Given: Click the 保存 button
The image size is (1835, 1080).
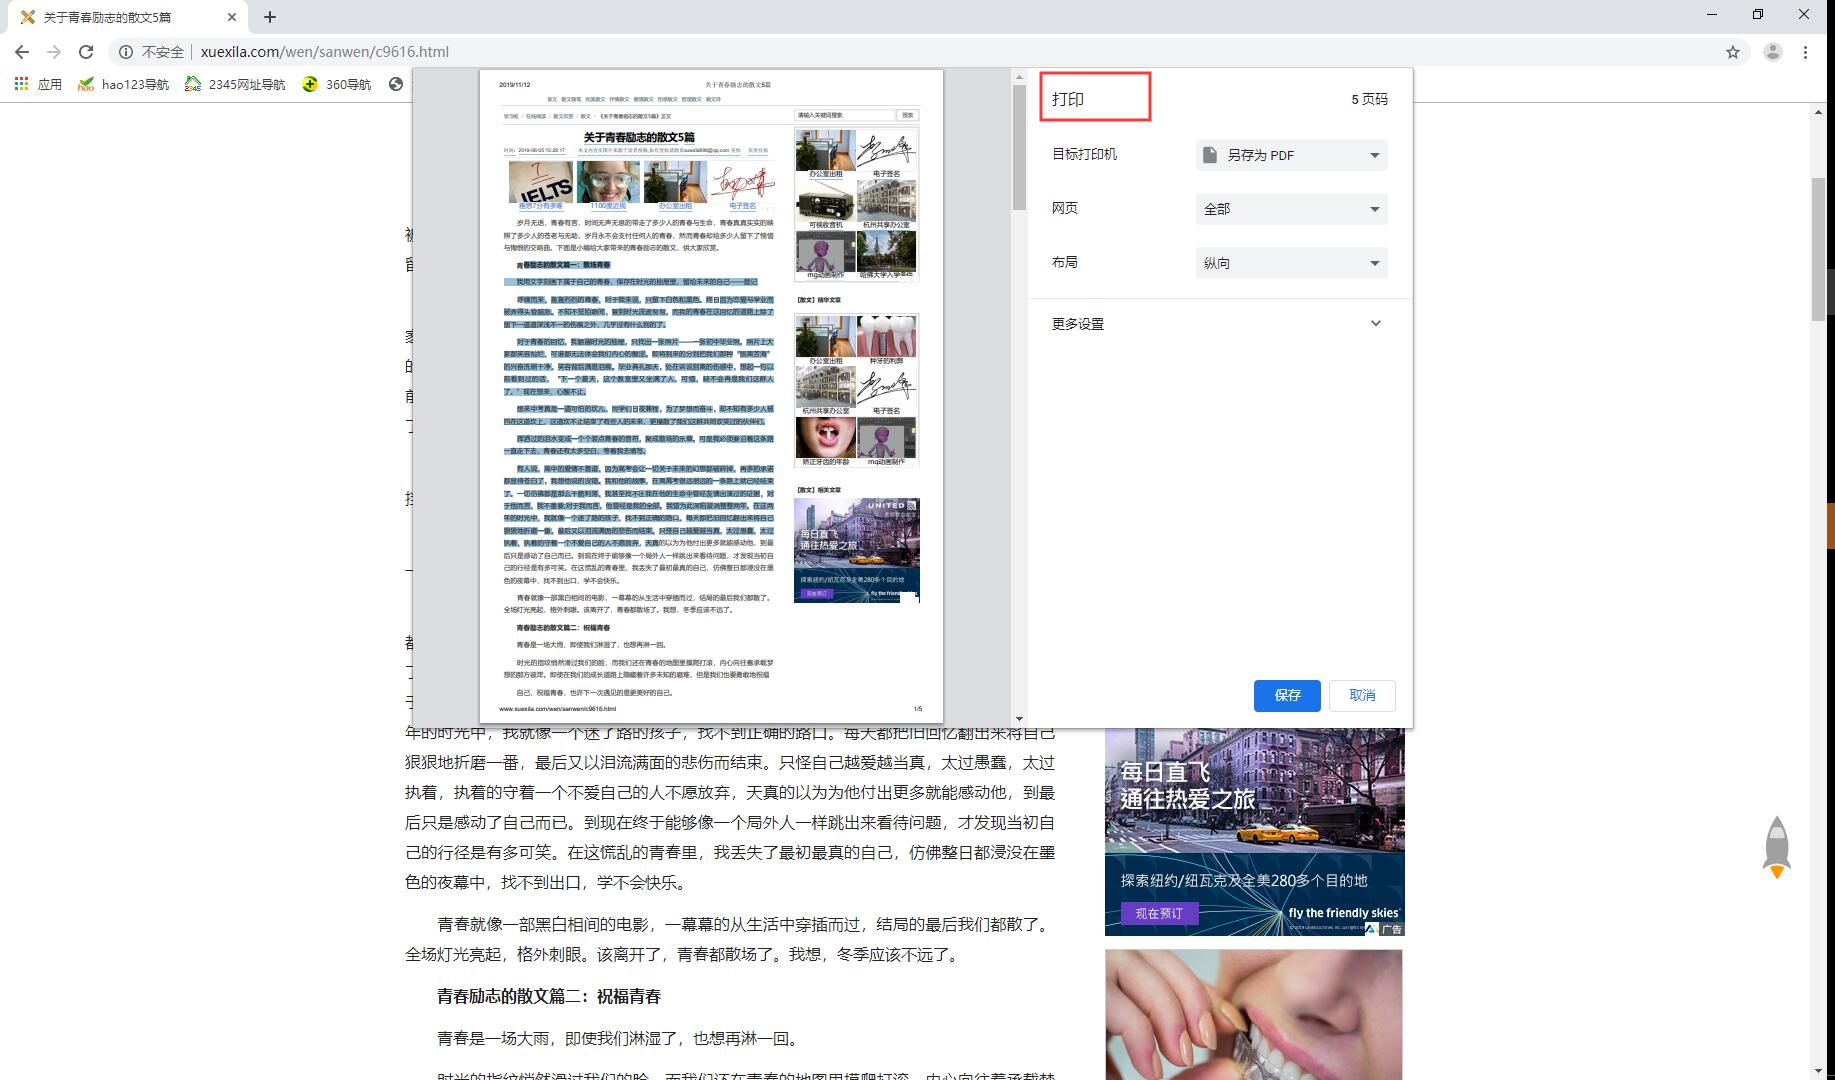Looking at the screenshot, I should tap(1287, 695).
